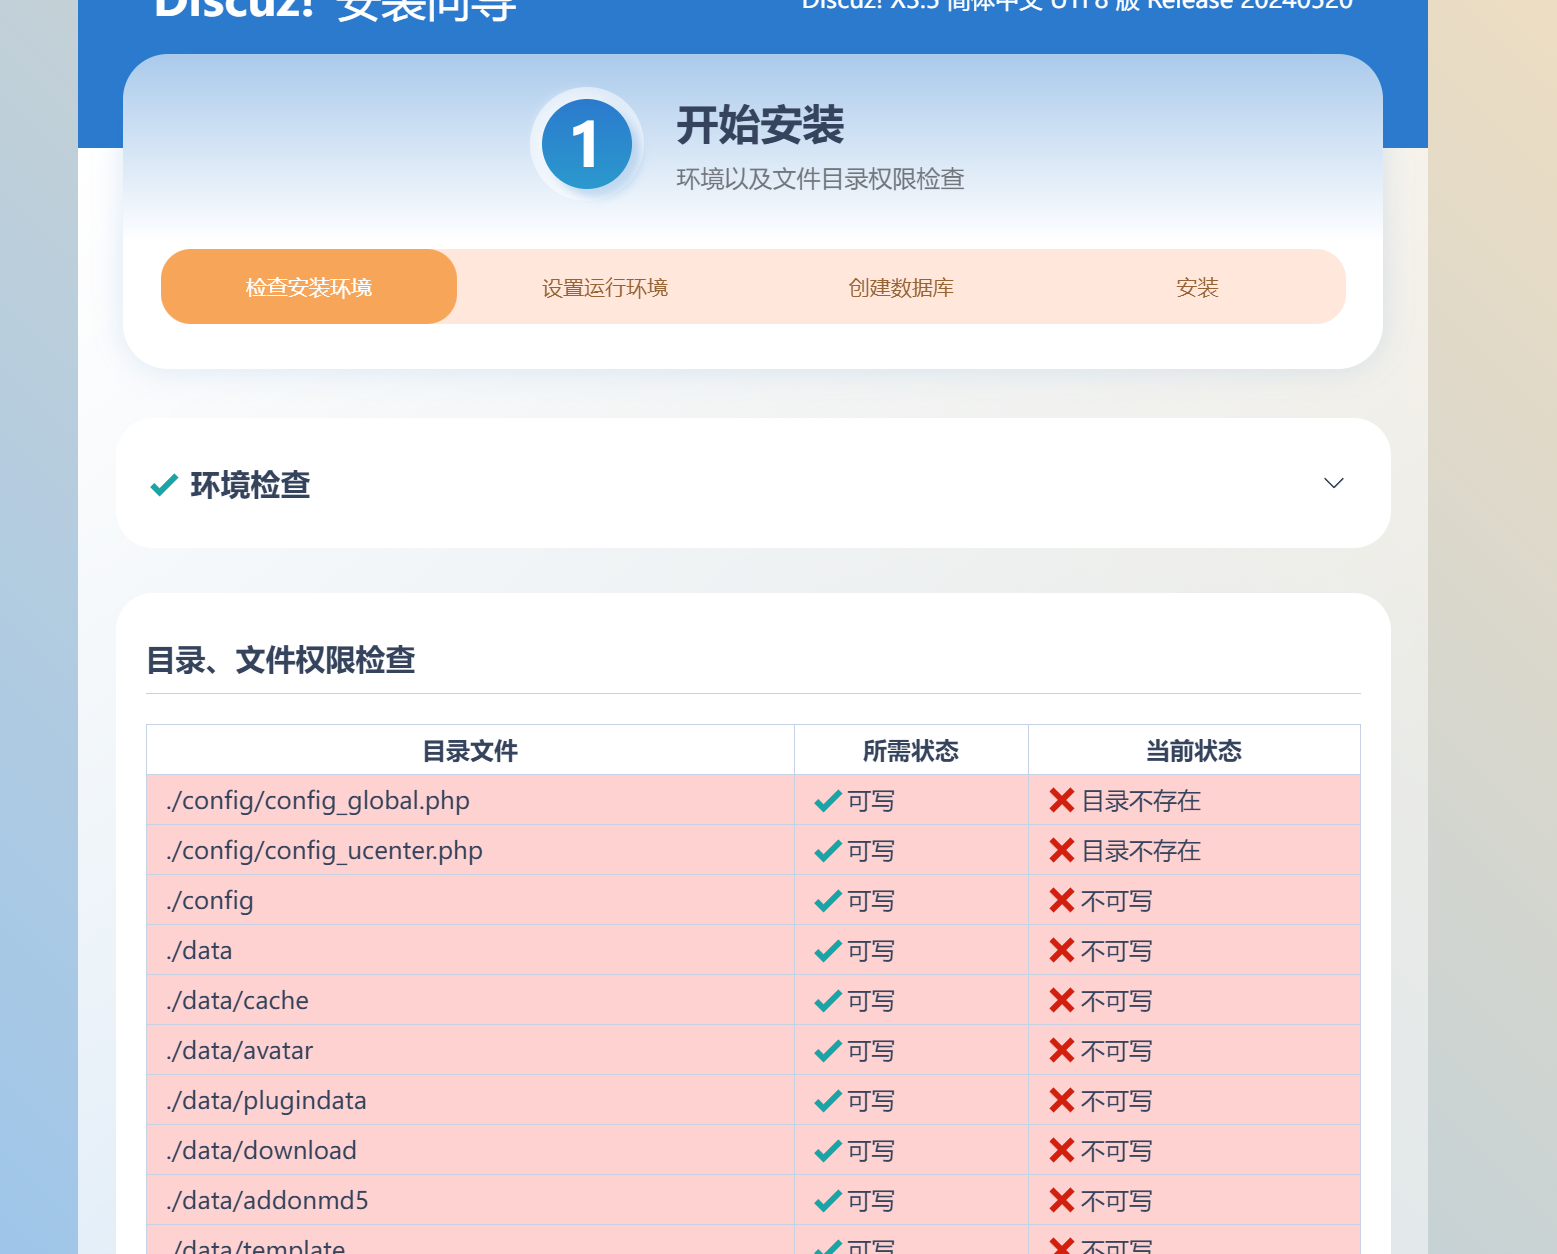Click the ./data/plugindata path cell
This screenshot has height=1254, width=1557.
470,1100
